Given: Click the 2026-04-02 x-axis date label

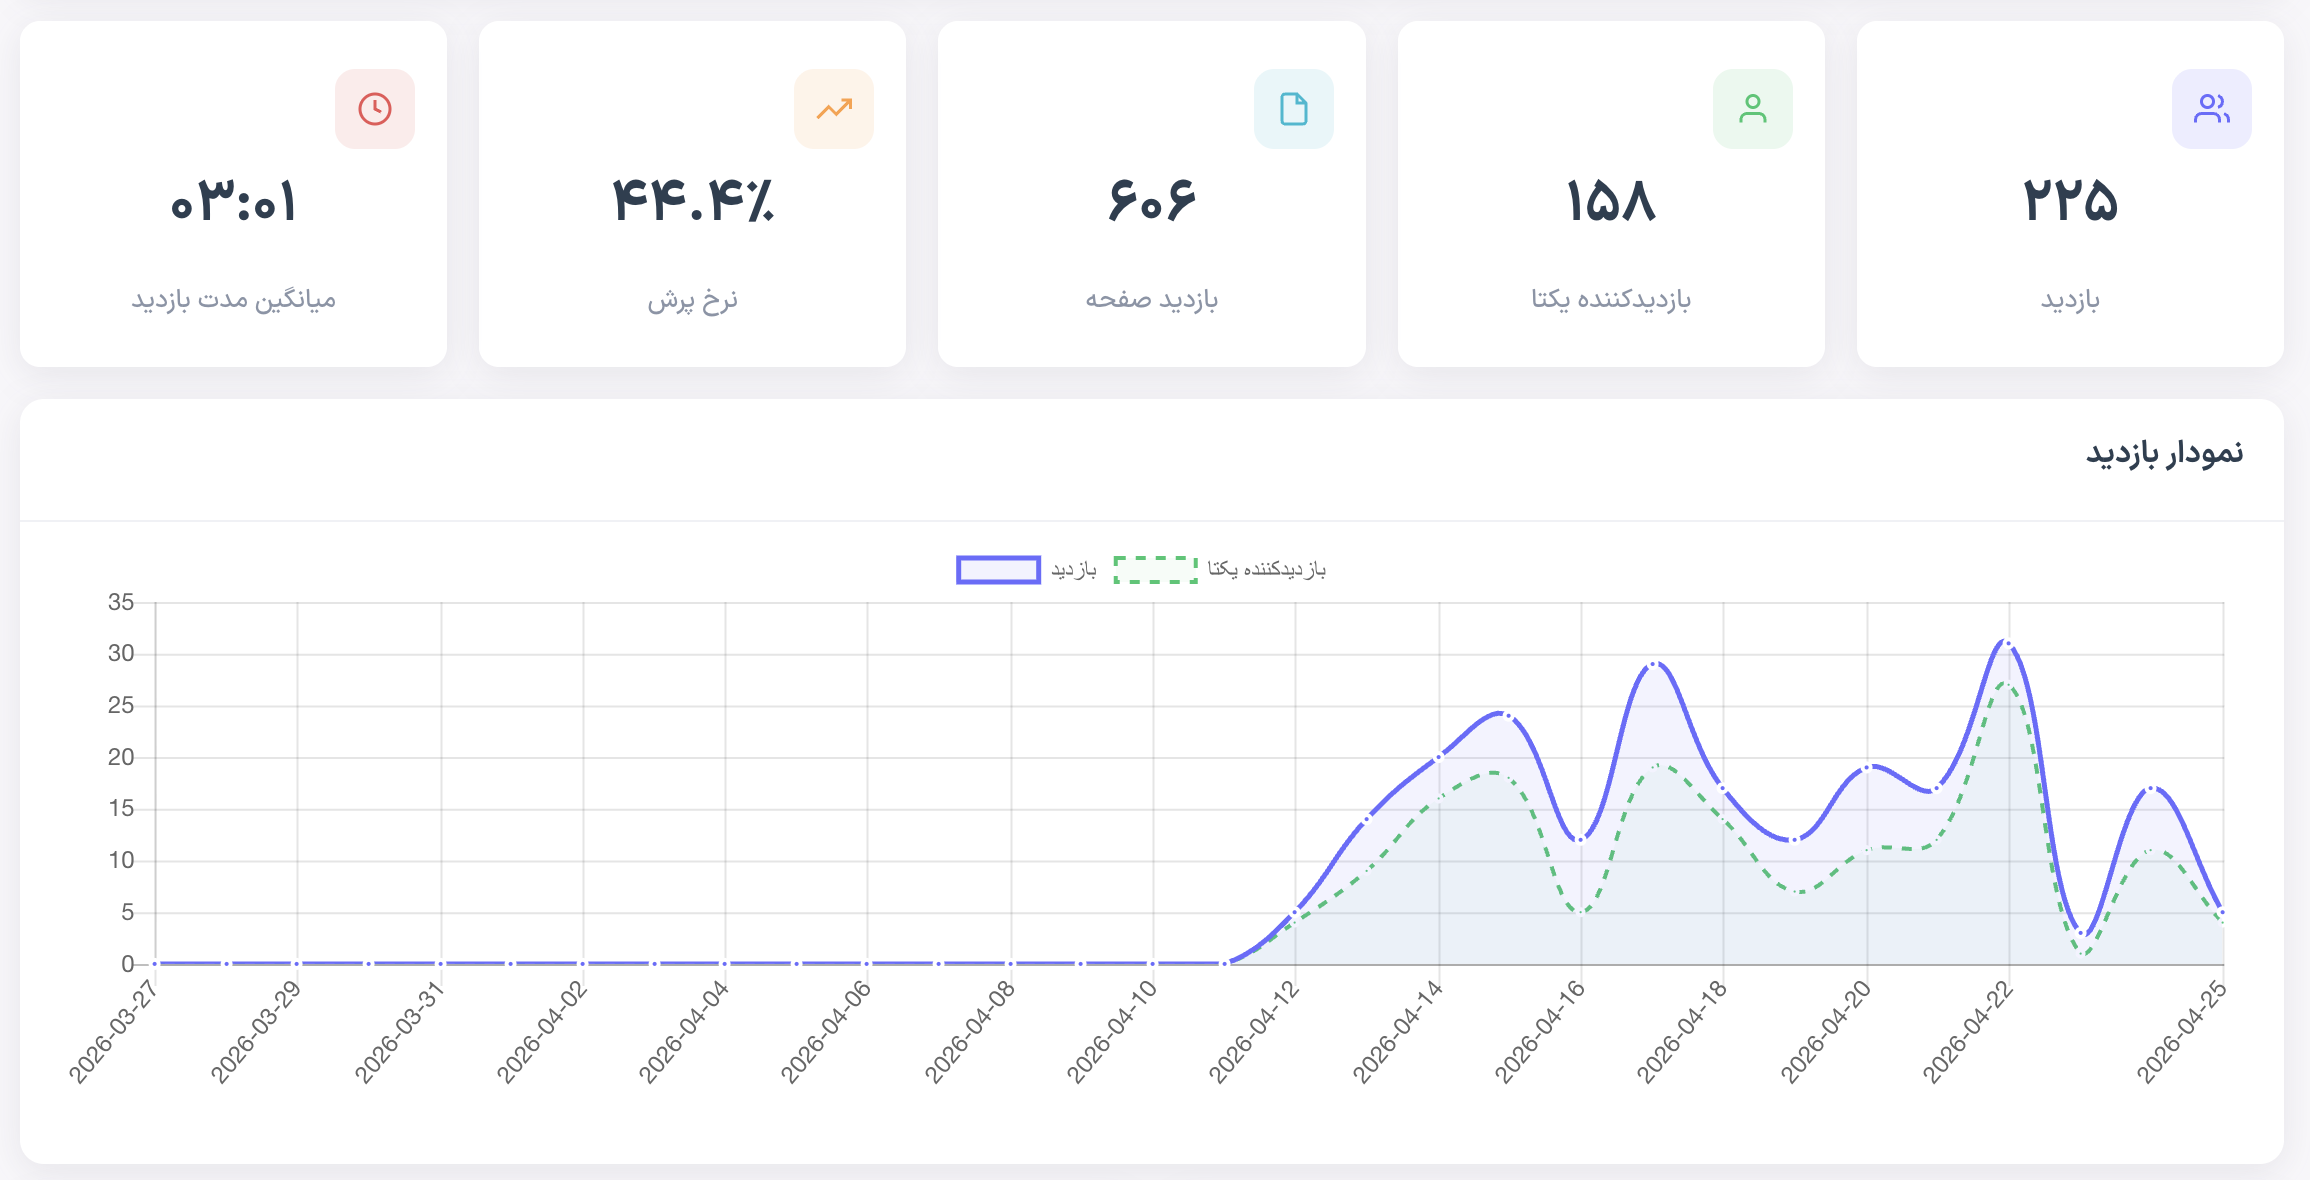Looking at the screenshot, I should pyautogui.click(x=542, y=1032).
